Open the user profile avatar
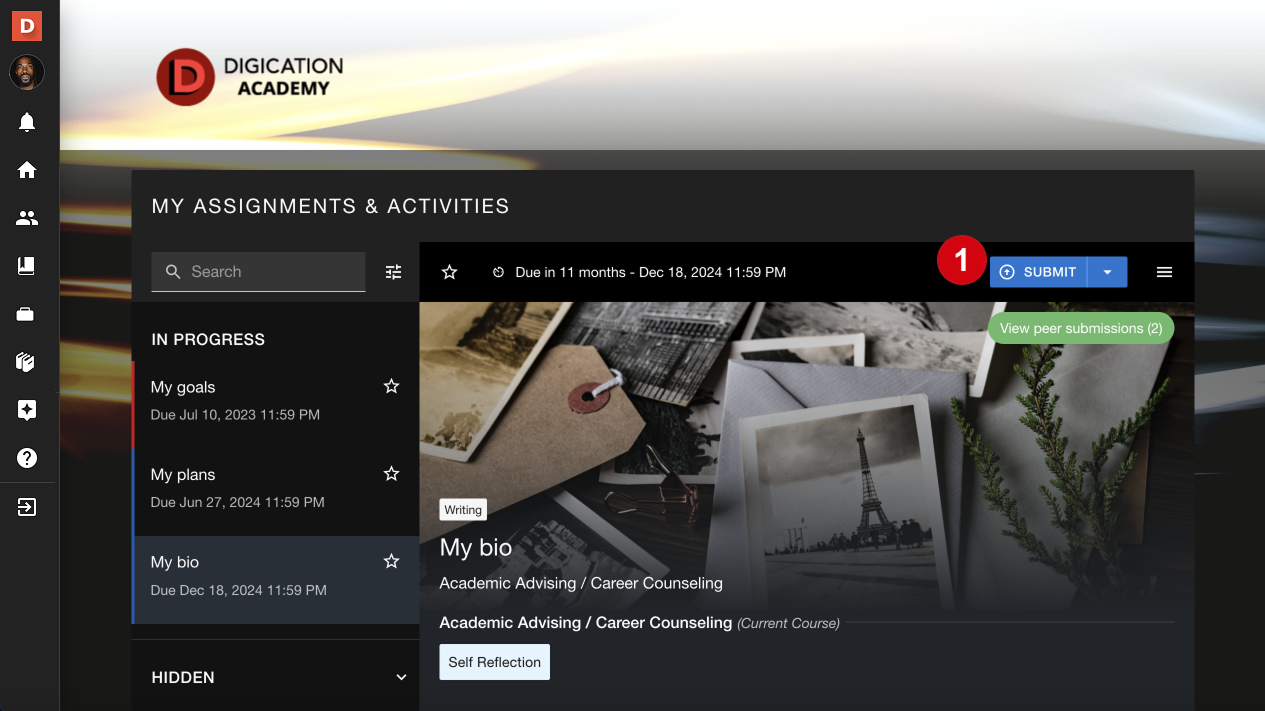The width and height of the screenshot is (1265, 711). point(27,72)
